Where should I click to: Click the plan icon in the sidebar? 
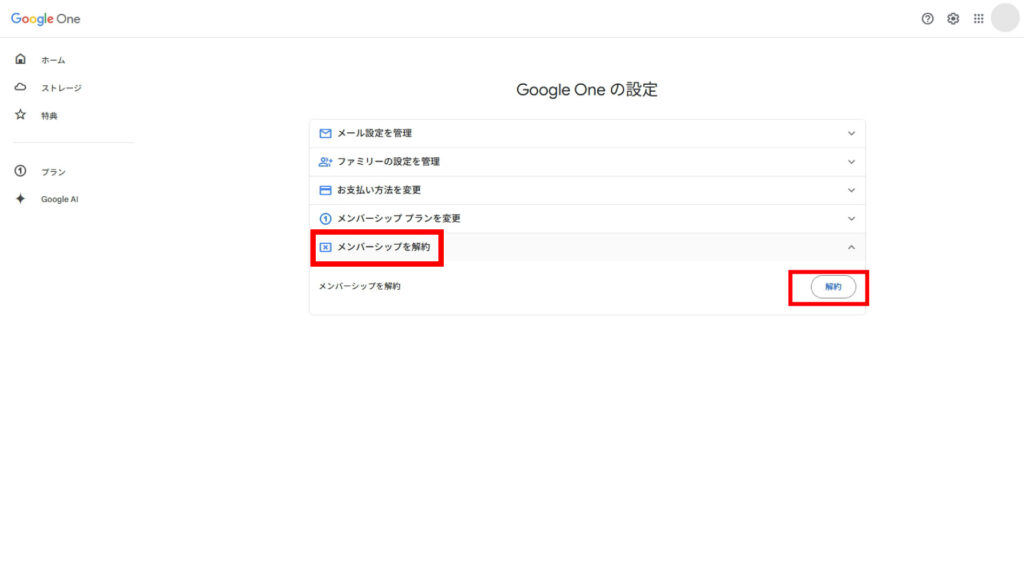[20, 171]
